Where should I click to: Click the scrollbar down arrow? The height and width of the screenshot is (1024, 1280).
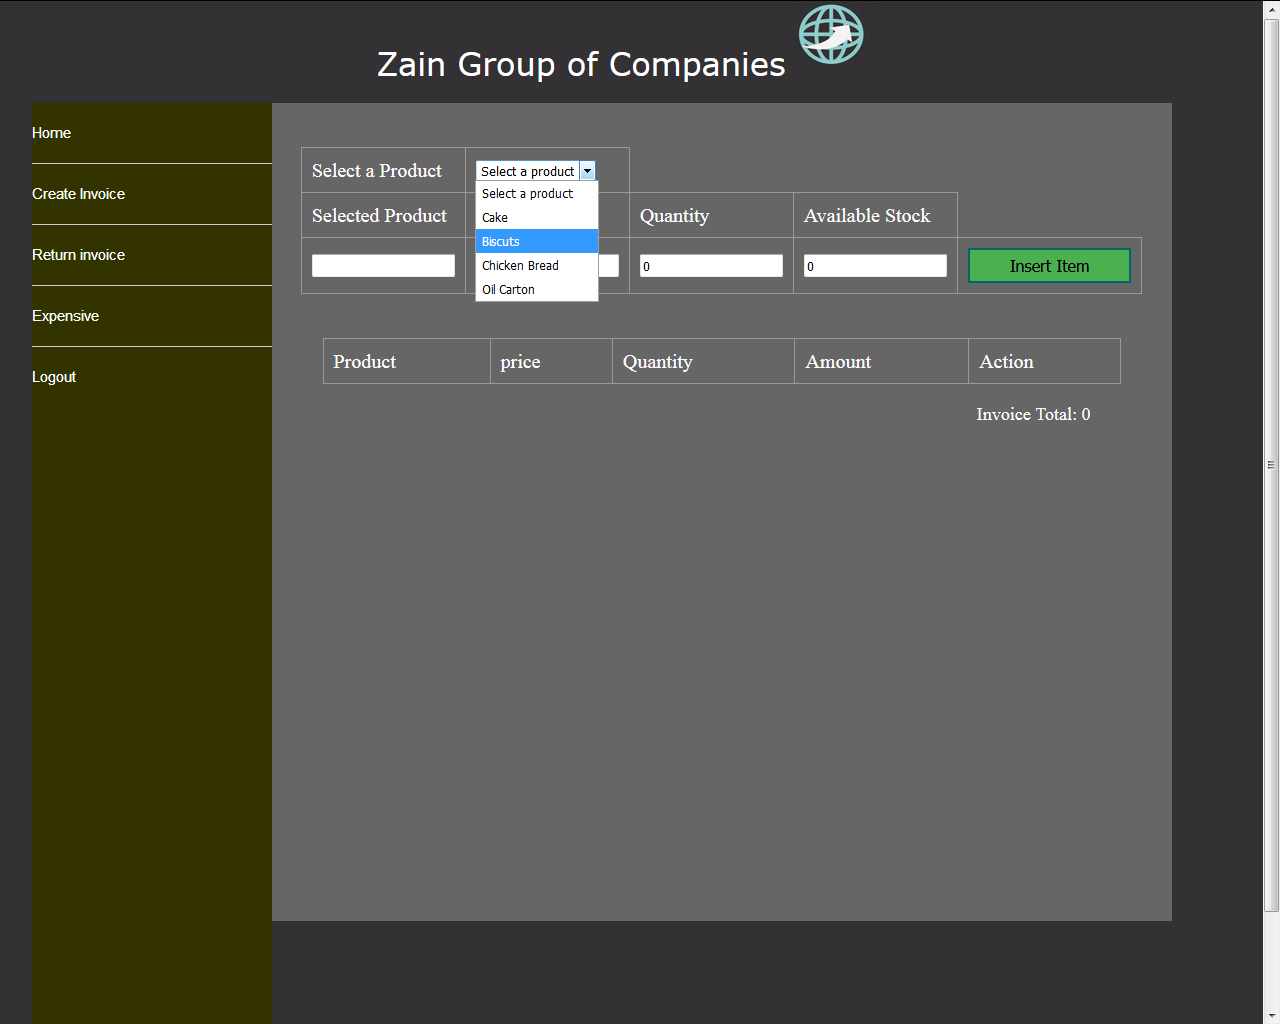[1272, 1016]
